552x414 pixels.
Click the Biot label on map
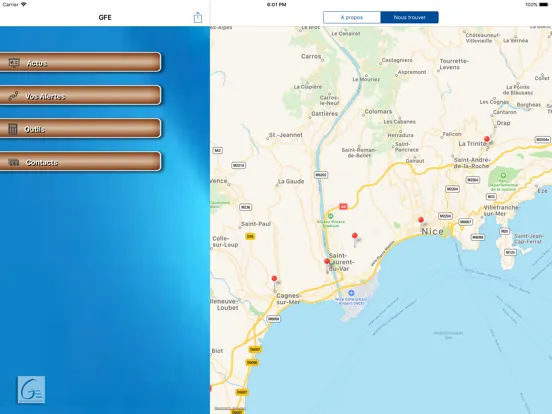217,351
